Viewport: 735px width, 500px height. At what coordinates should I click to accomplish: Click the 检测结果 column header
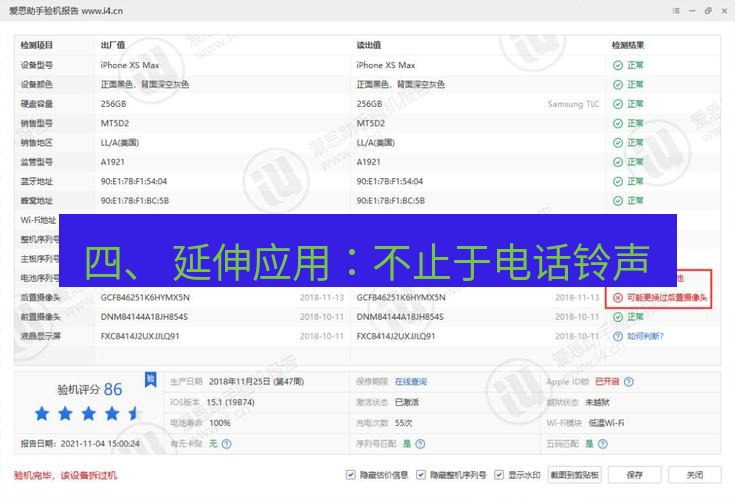click(628, 45)
